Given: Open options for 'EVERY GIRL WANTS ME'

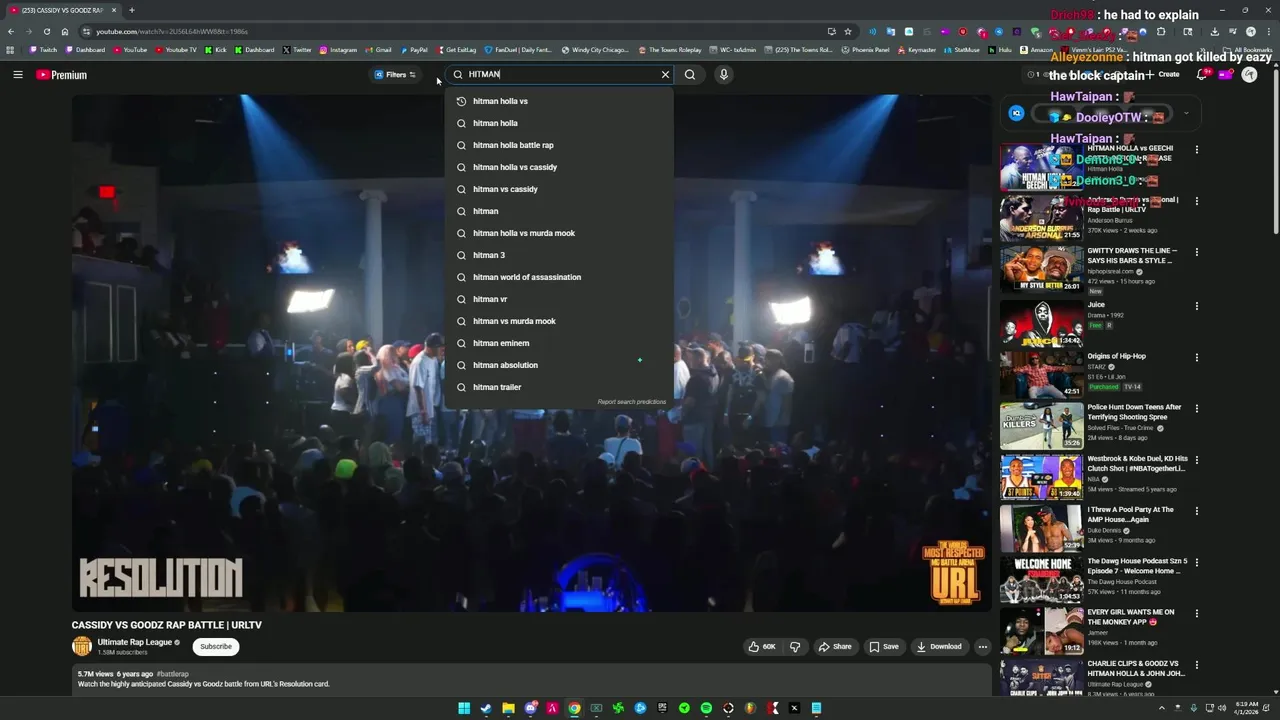Looking at the screenshot, I should coord(1196,613).
